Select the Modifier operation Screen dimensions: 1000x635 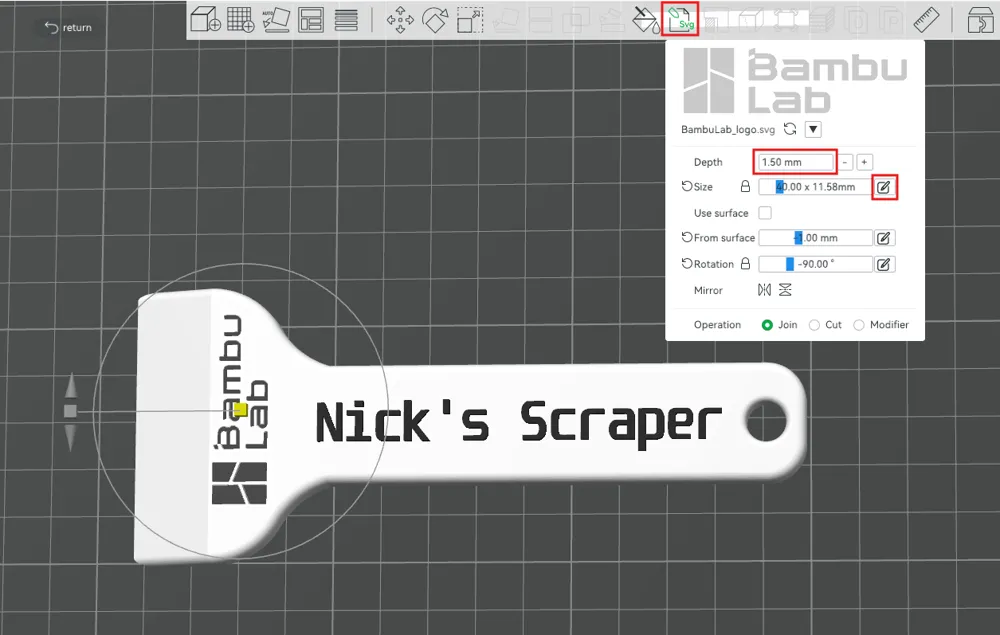pos(859,325)
